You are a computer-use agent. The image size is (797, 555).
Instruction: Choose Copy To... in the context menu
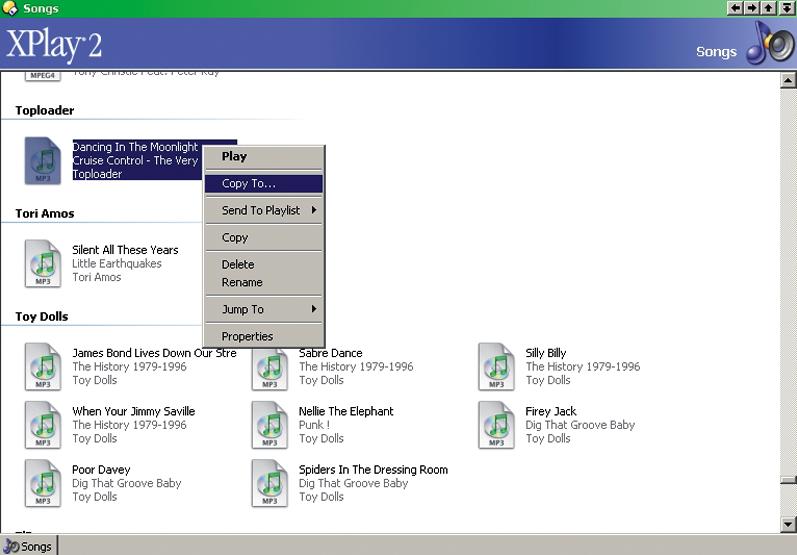tap(263, 183)
